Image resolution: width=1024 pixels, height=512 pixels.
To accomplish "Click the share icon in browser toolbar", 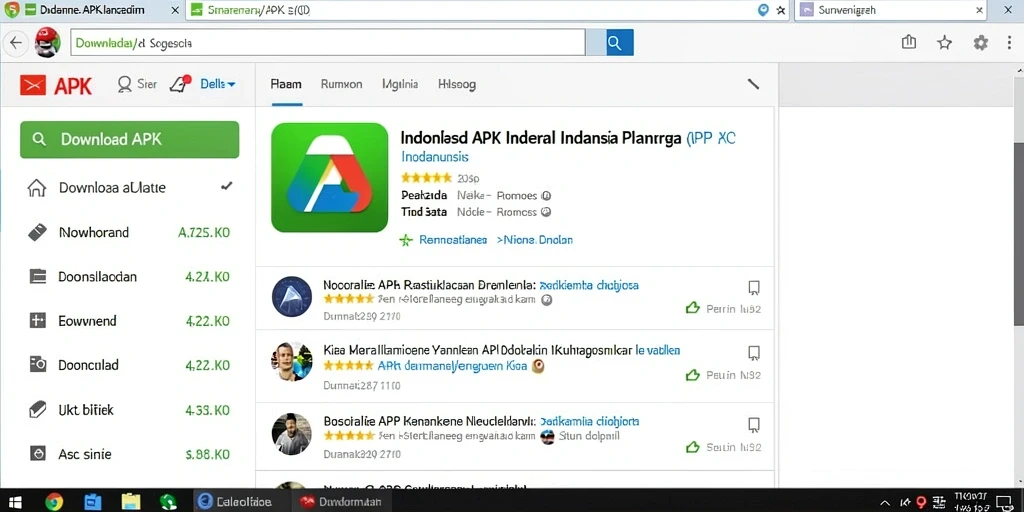I will (908, 42).
